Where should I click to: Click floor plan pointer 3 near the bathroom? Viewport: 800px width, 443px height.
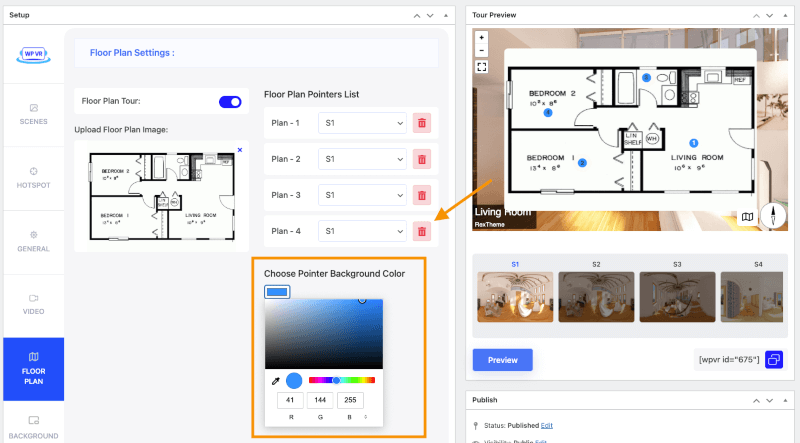click(x=646, y=78)
